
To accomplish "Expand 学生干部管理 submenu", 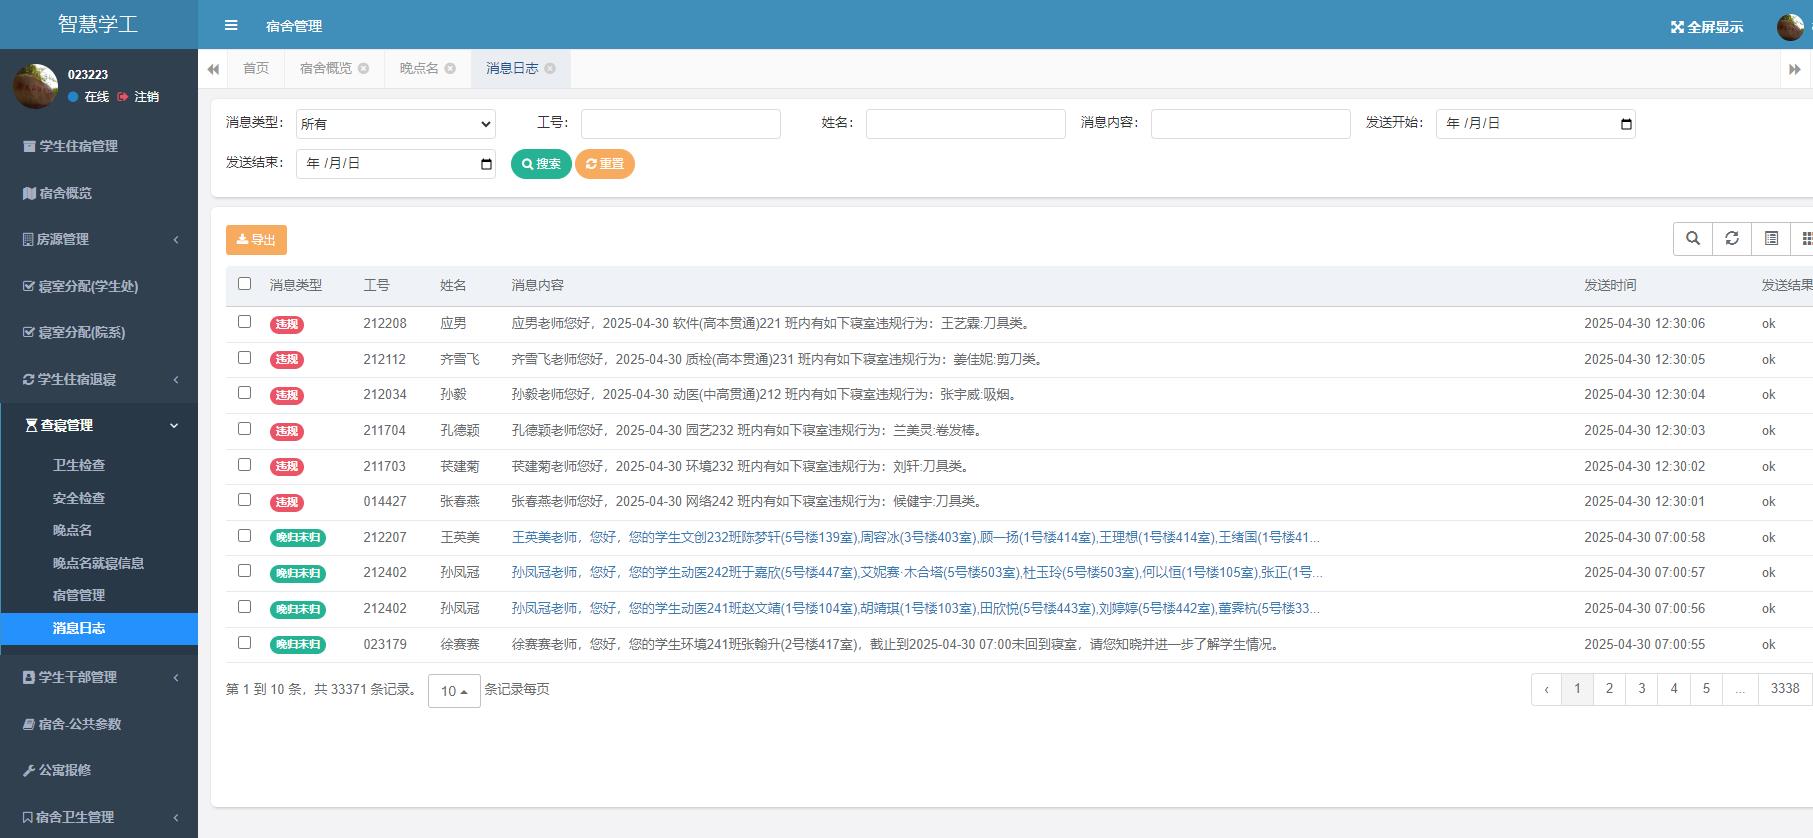I will coord(99,677).
